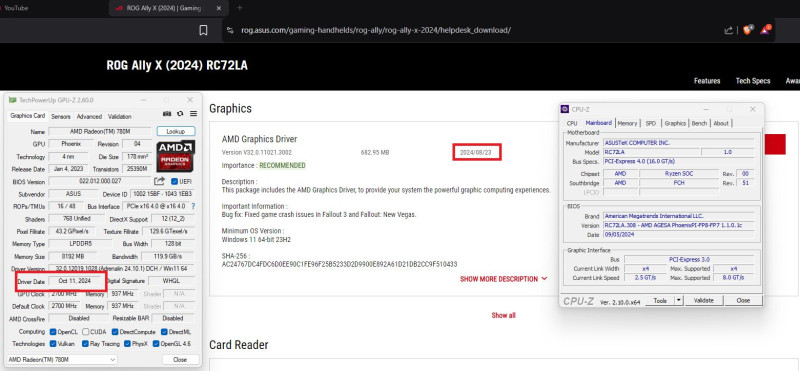800x371 pixels.
Task: Toggle the UEFI checkbox in GPU-Z
Action: pyautogui.click(x=174, y=182)
